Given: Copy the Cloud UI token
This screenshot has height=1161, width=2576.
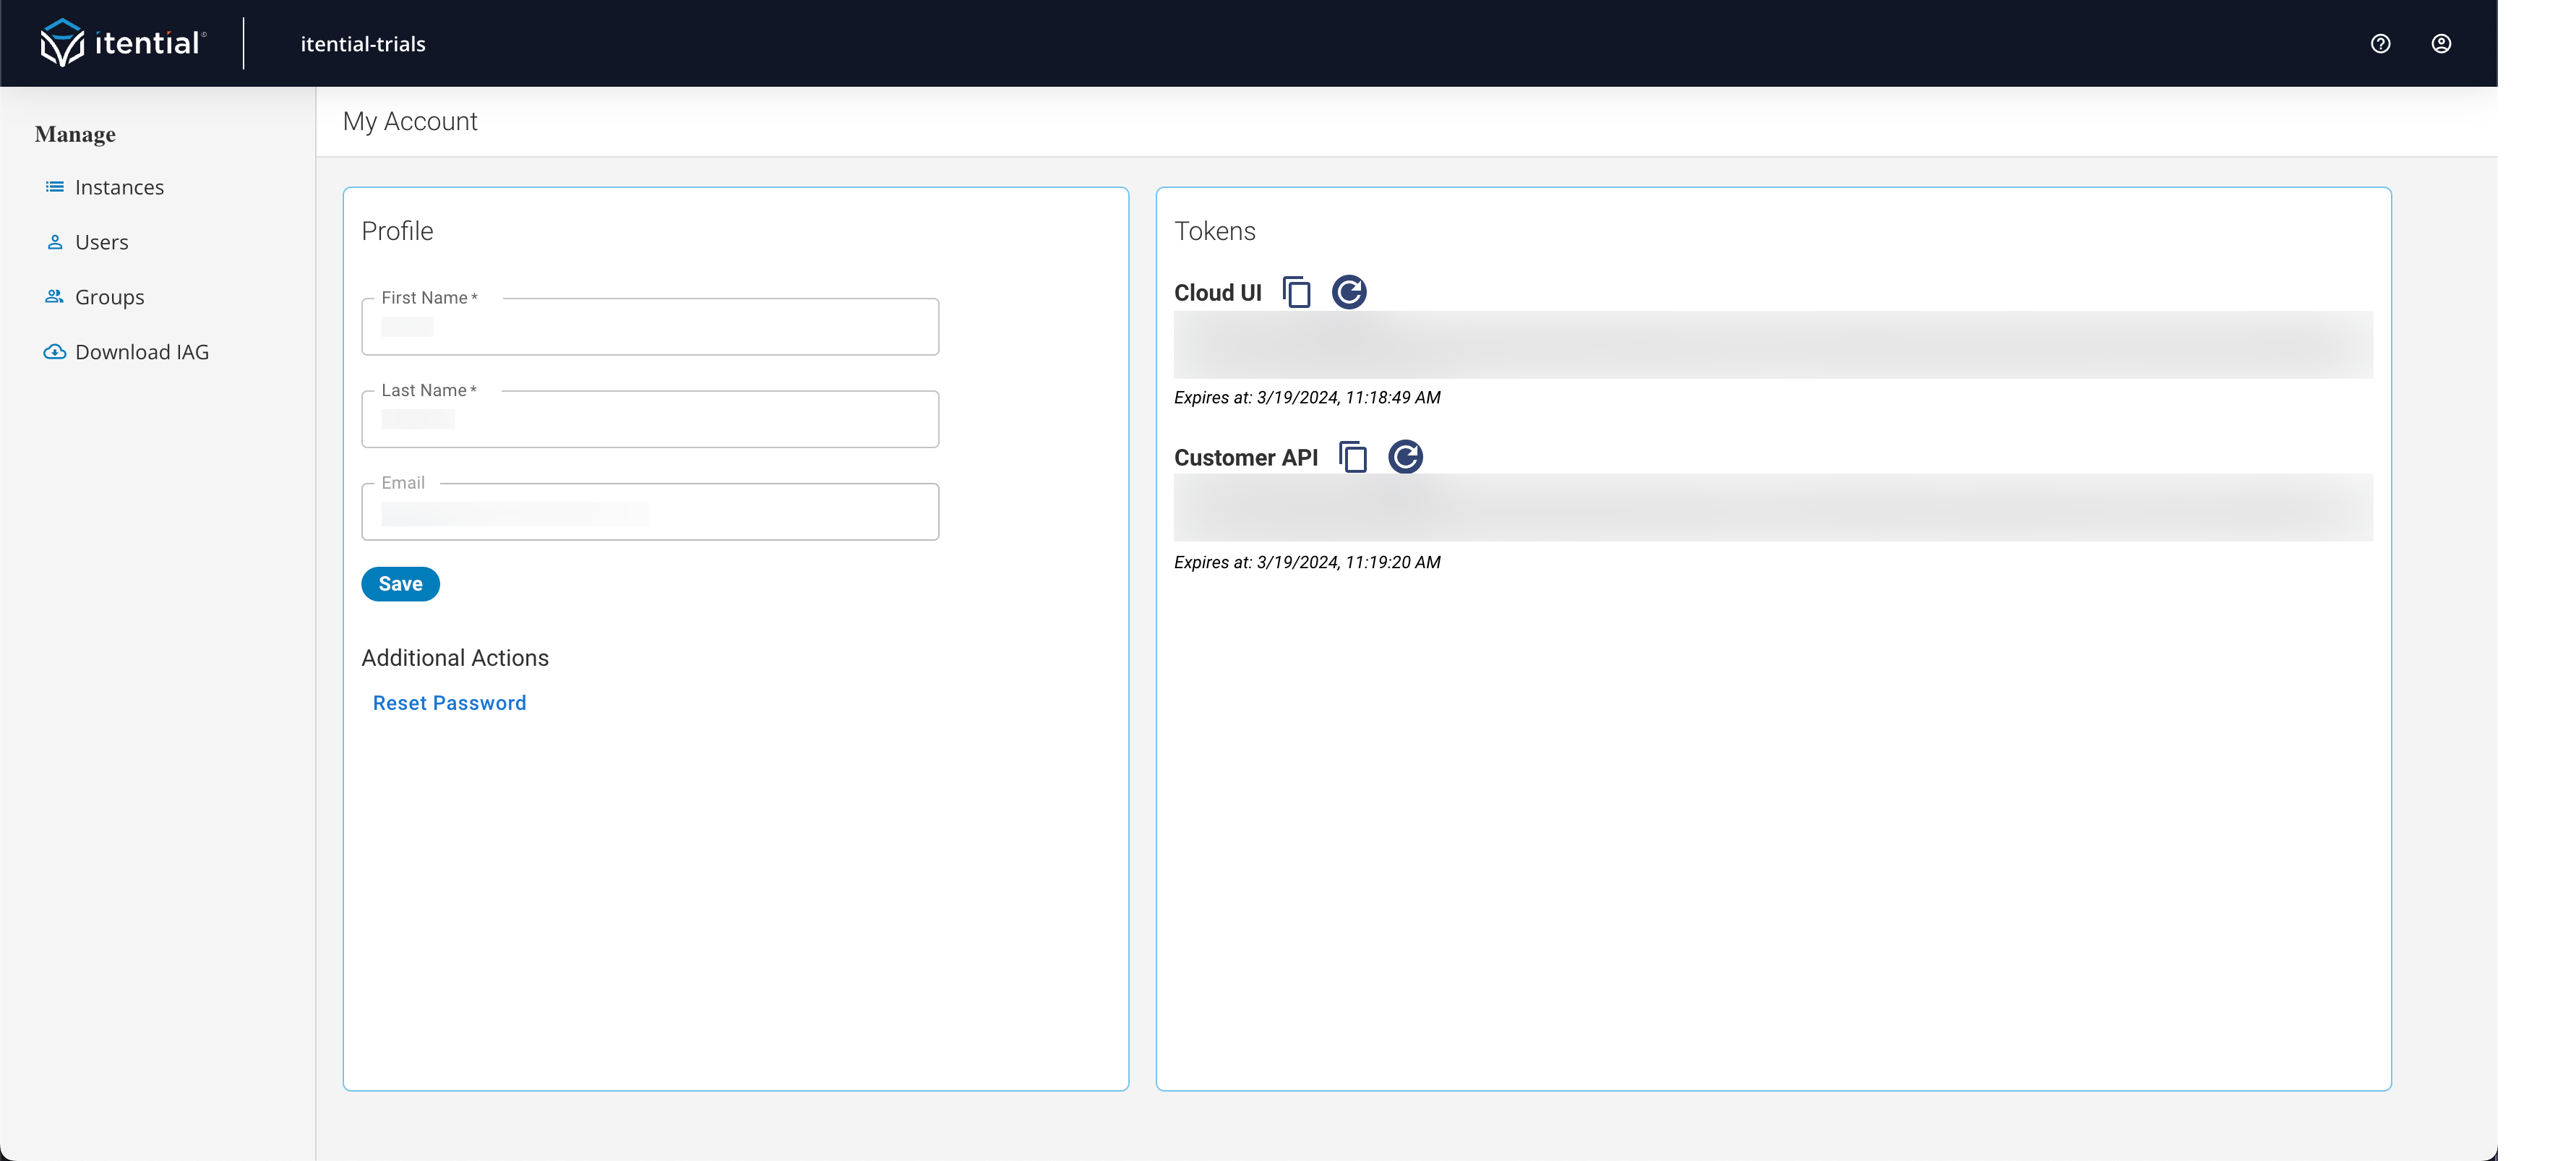Looking at the screenshot, I should point(1296,292).
